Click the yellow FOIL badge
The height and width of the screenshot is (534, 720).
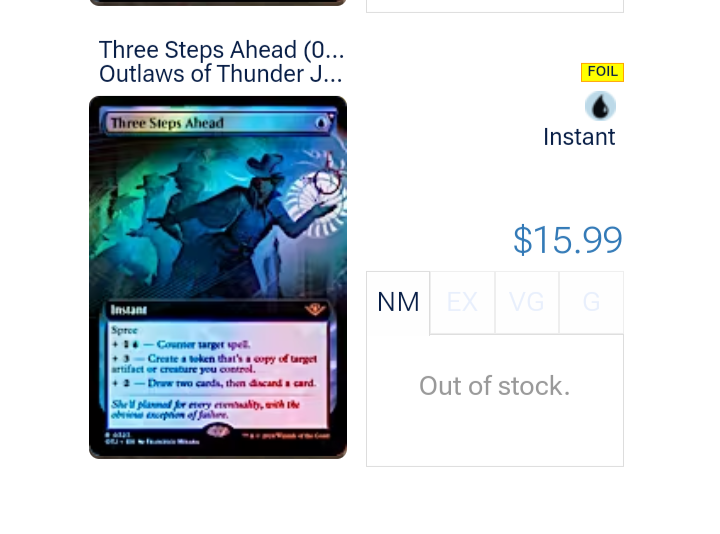[x=602, y=72]
